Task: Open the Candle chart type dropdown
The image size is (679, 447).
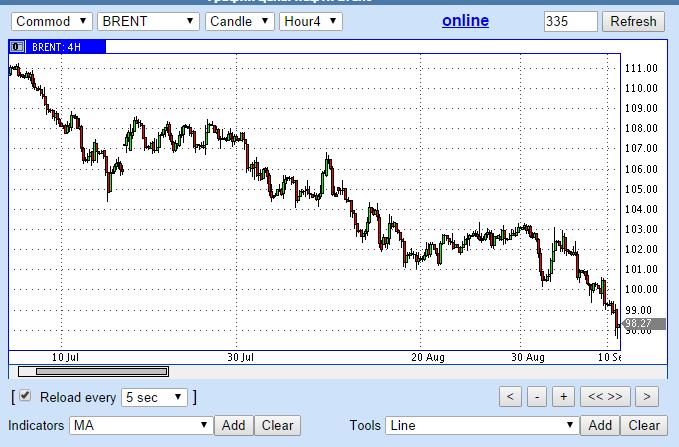Action: point(240,21)
